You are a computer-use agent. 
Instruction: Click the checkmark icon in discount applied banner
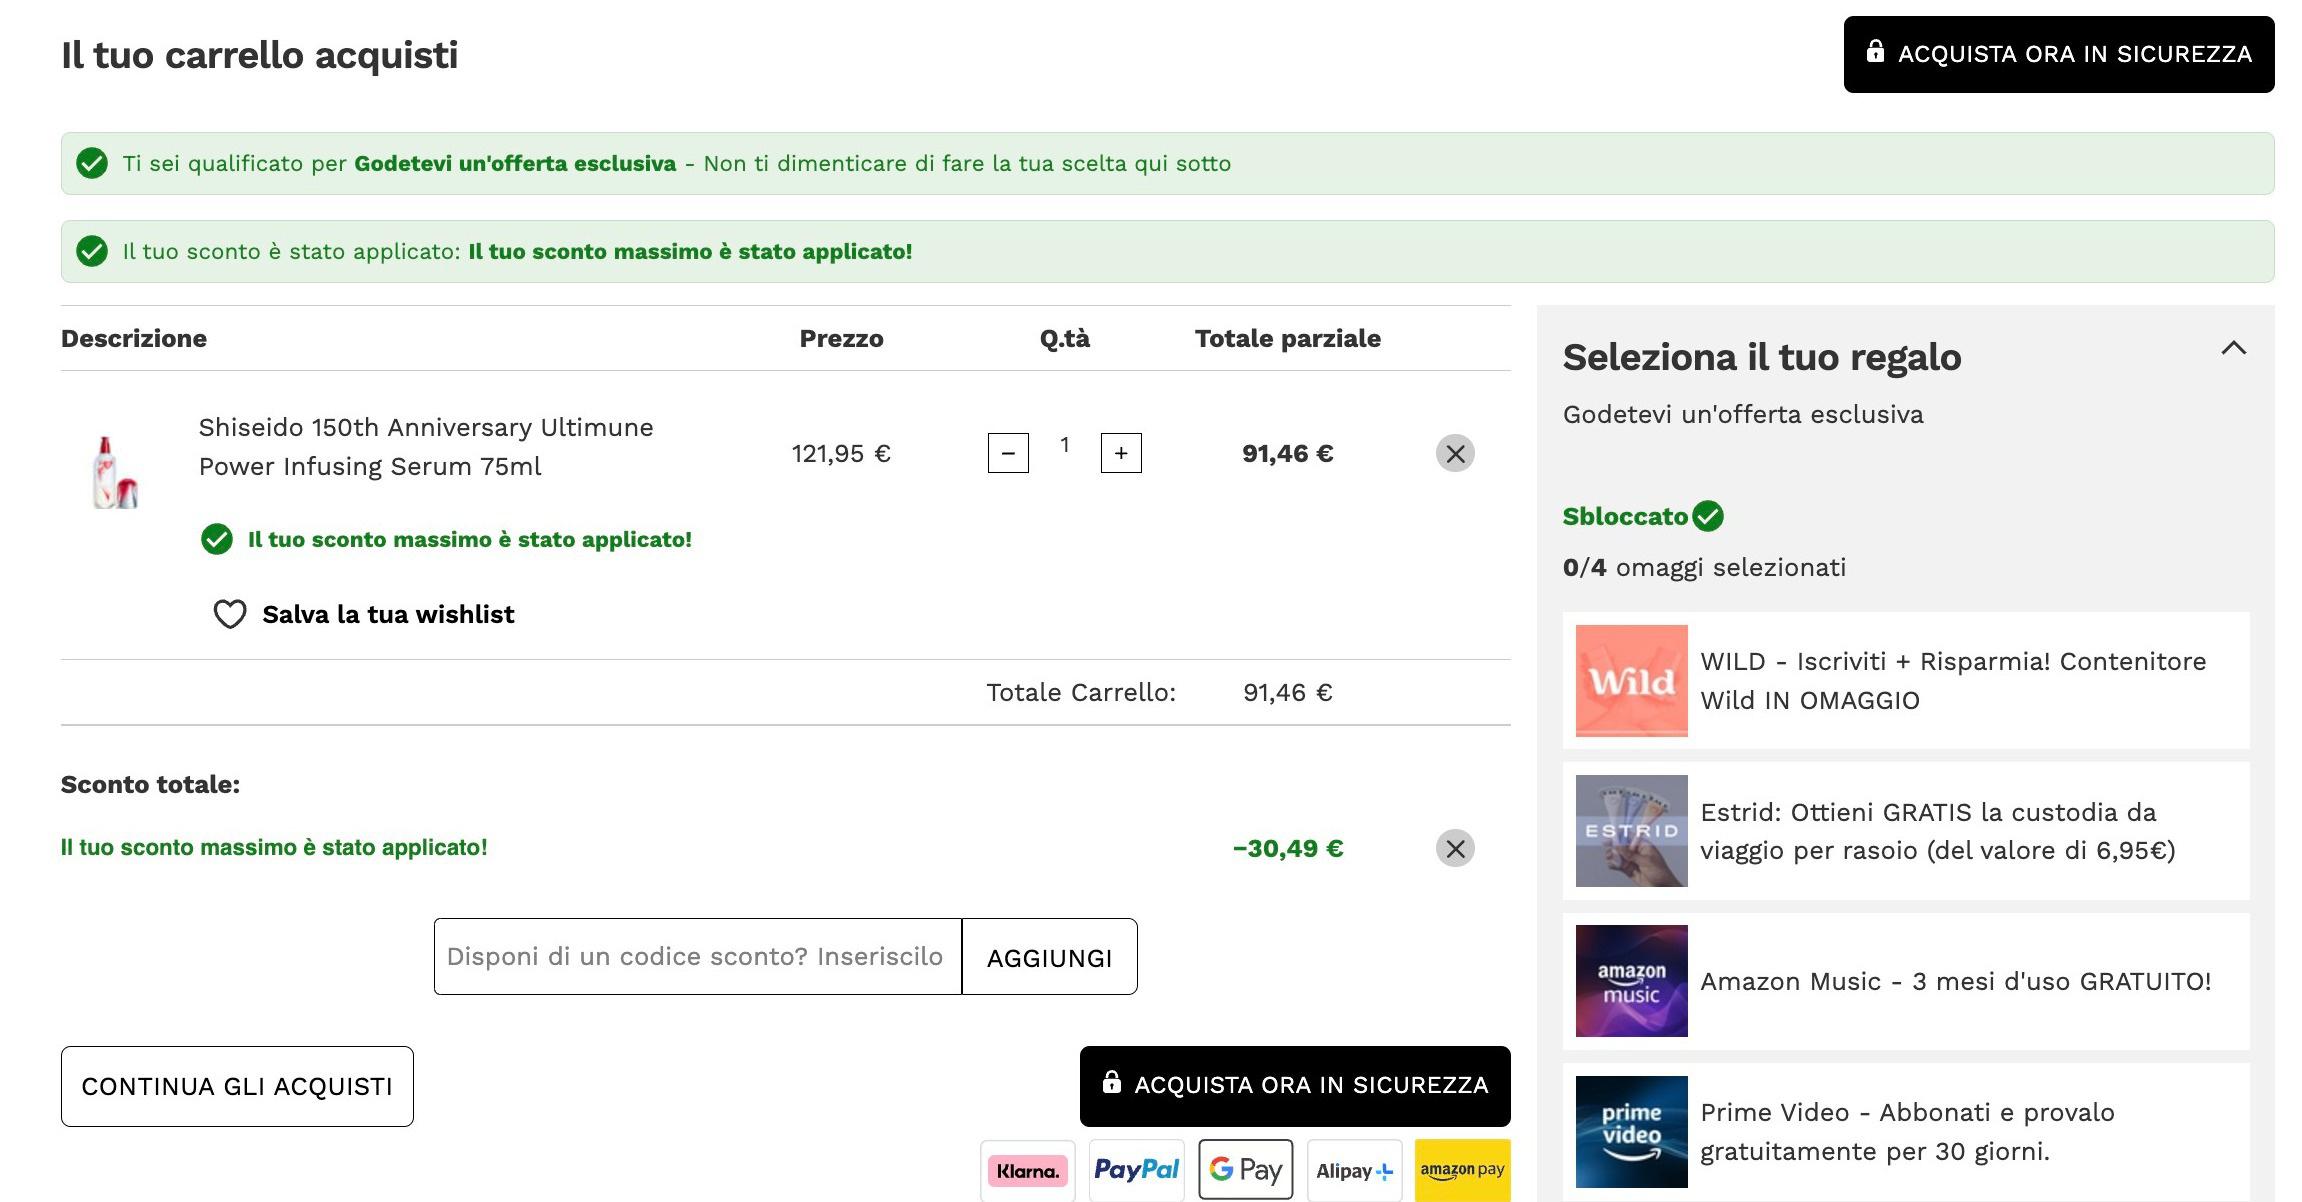[92, 251]
